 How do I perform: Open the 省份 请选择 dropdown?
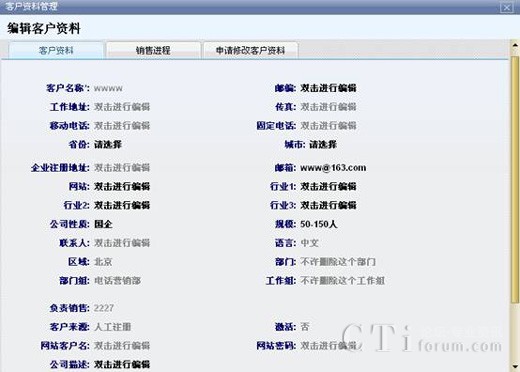pyautogui.click(x=108, y=145)
